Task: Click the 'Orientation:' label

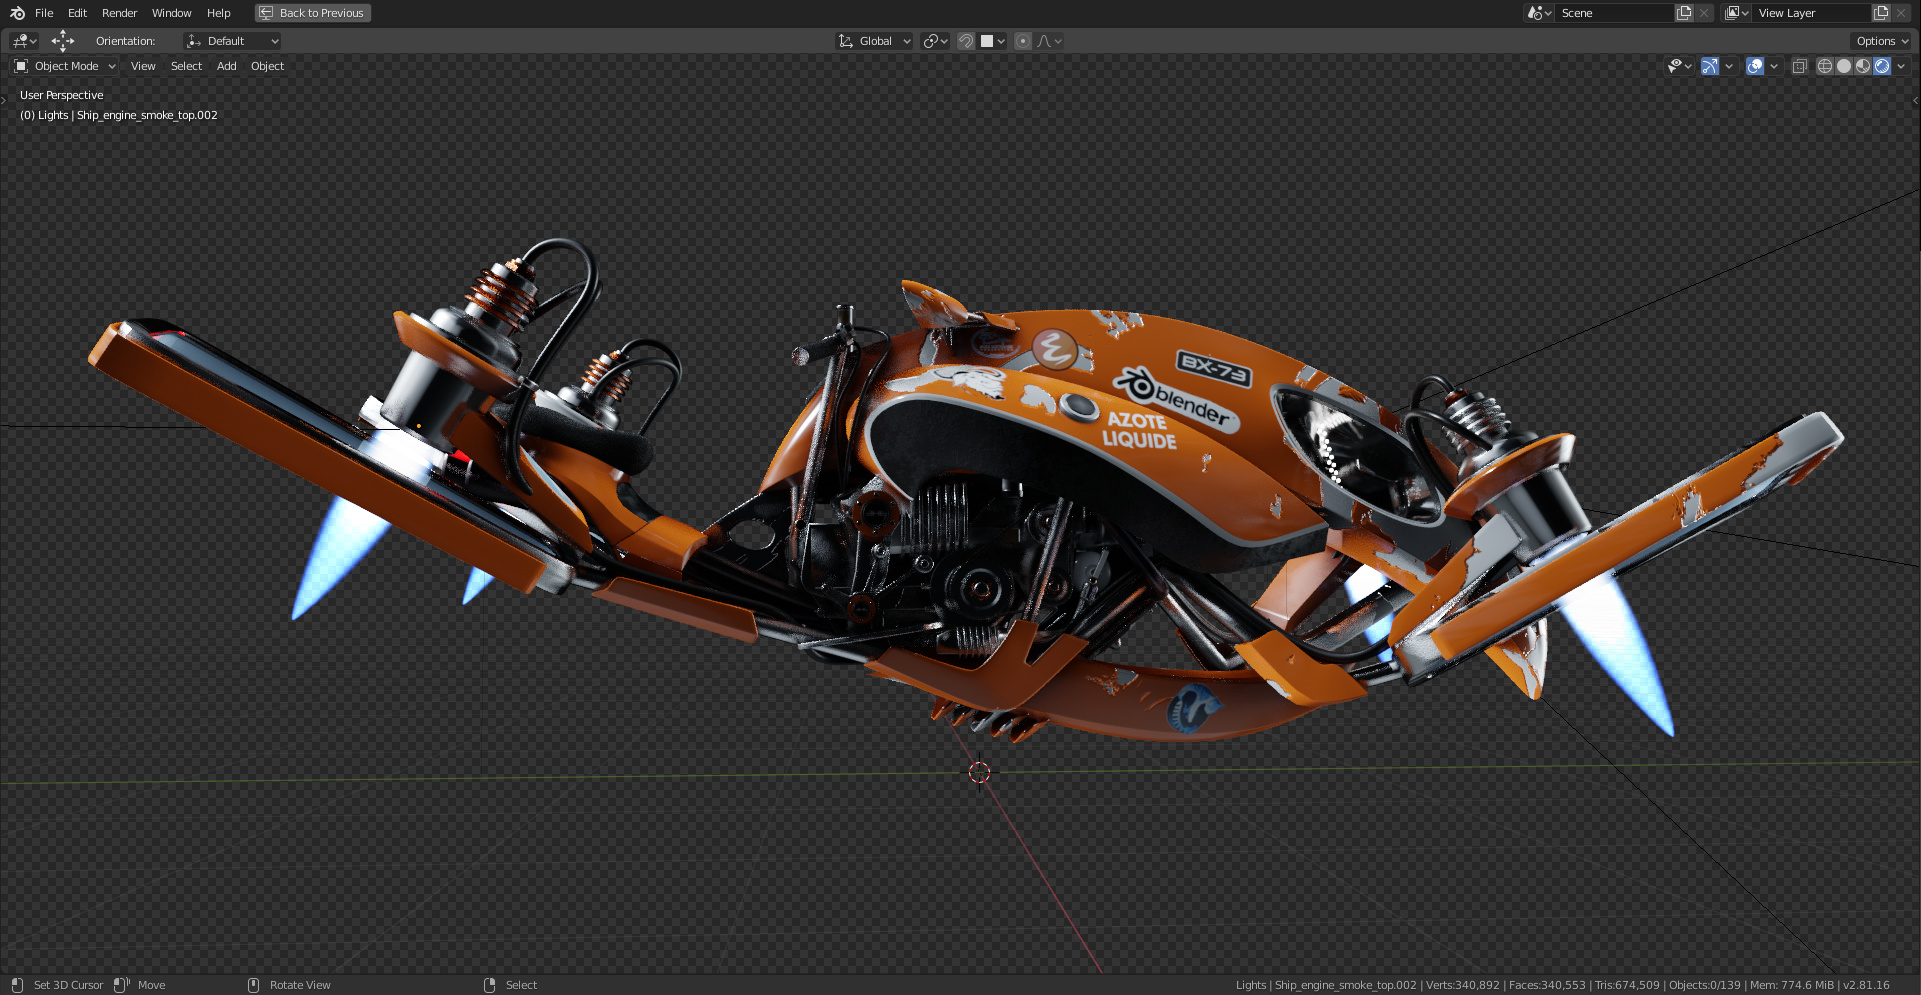Action: coord(125,41)
